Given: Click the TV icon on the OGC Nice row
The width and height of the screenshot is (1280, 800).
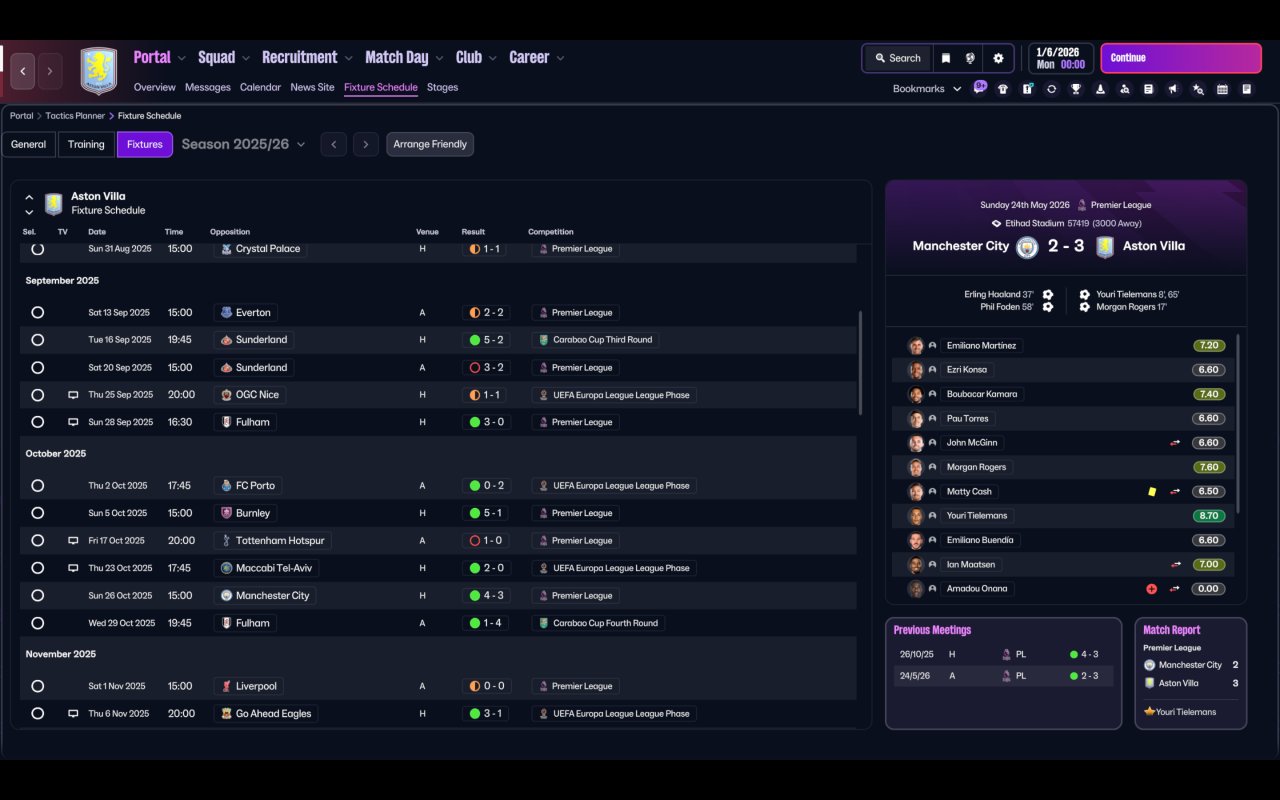Looking at the screenshot, I should (x=73, y=395).
